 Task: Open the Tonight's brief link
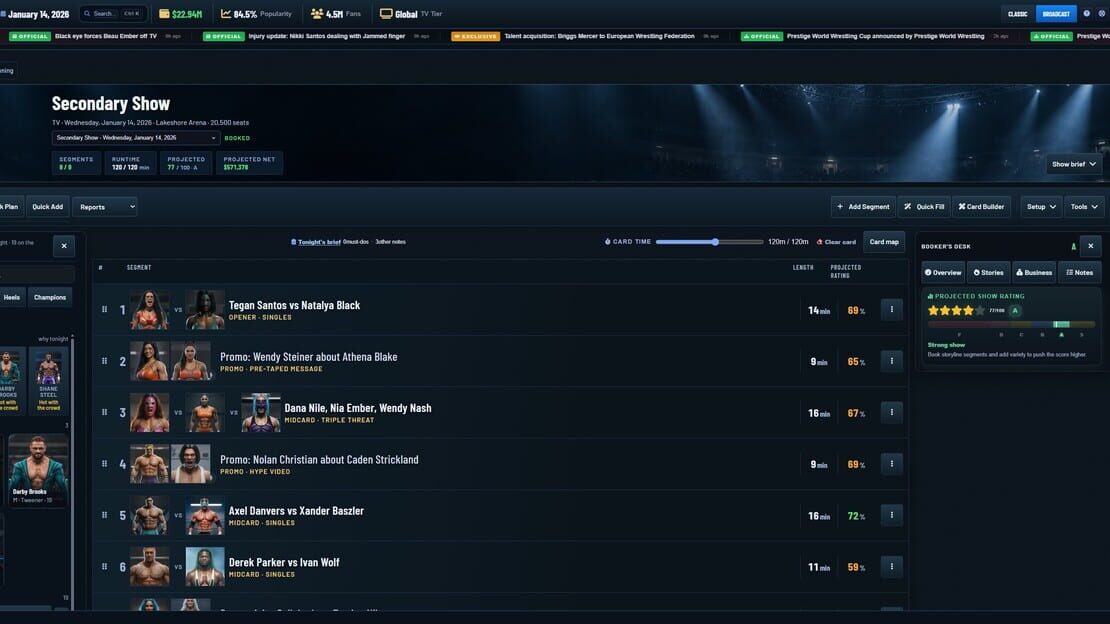pos(319,242)
